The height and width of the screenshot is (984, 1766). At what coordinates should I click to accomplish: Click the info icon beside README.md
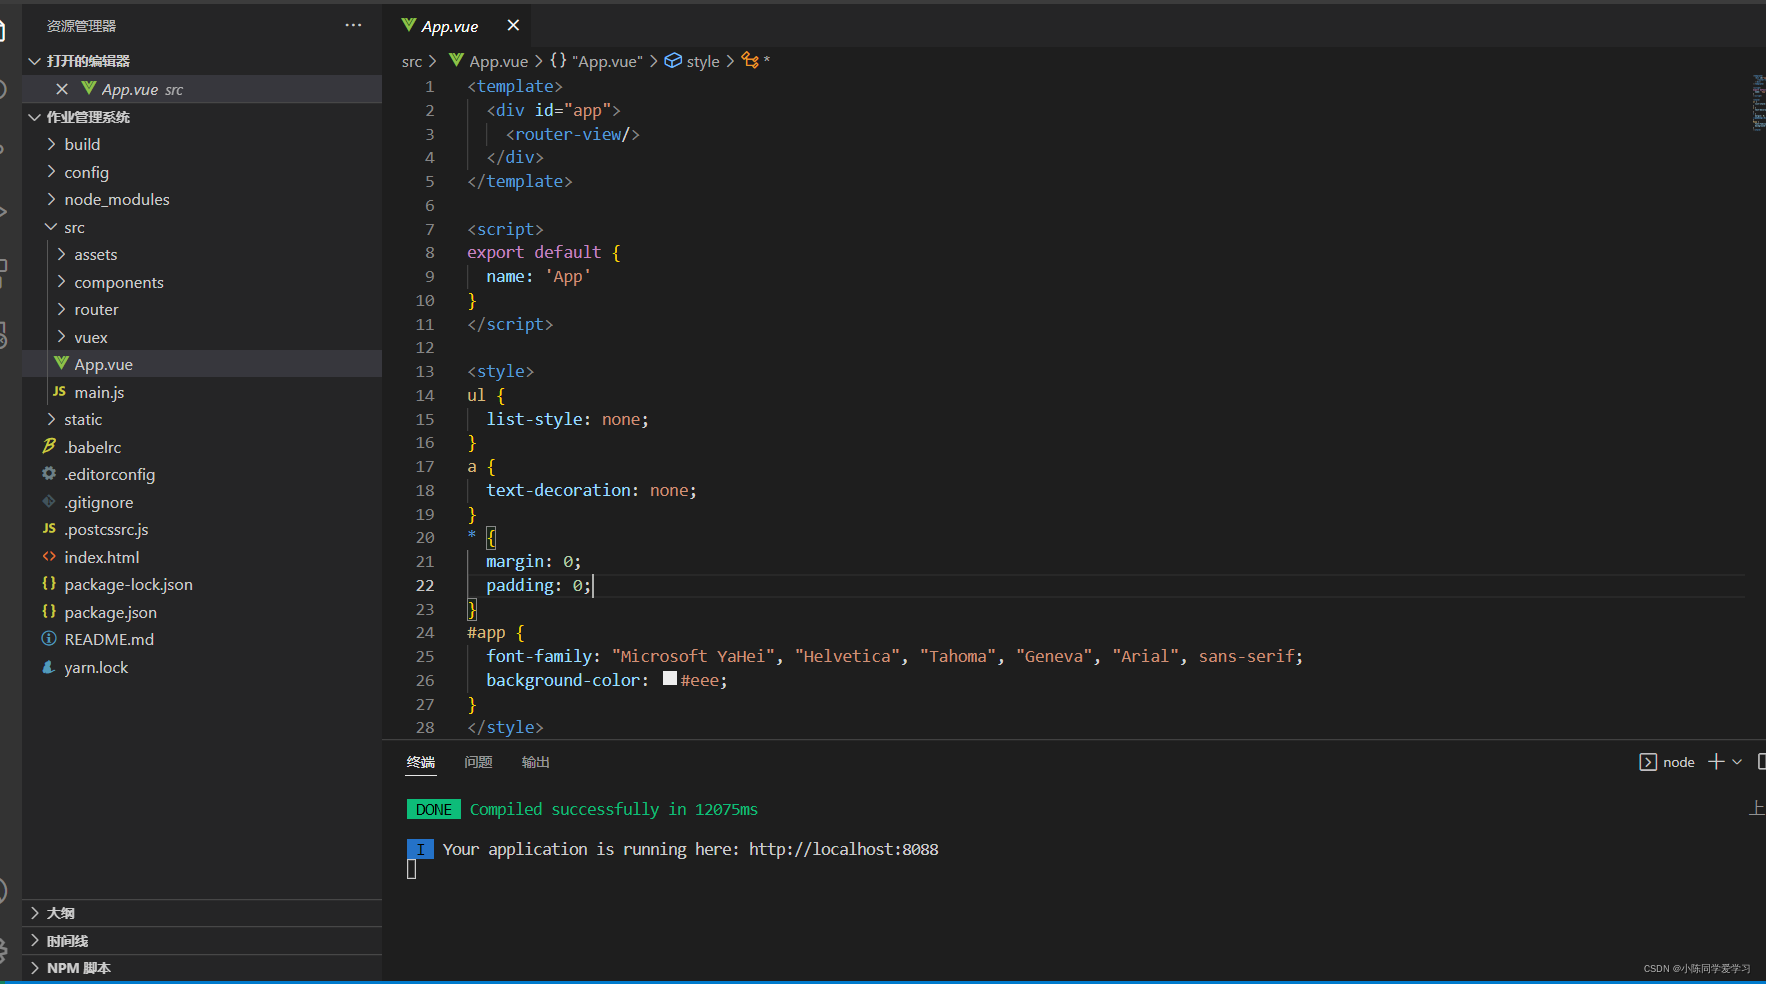(49, 638)
